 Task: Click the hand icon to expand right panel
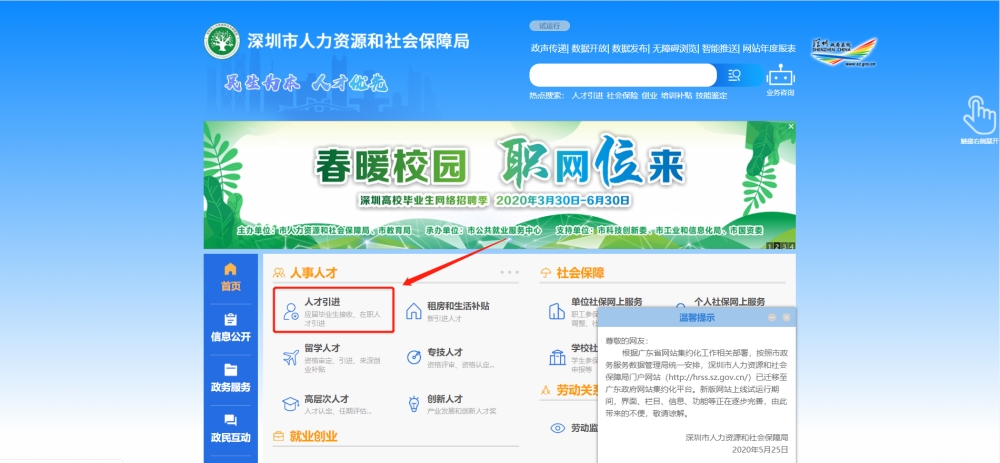click(980, 115)
